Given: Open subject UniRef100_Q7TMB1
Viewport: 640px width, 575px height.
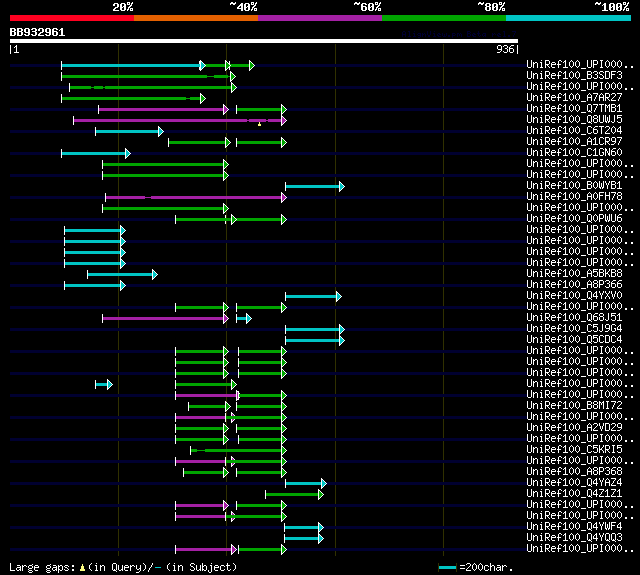Looking at the screenshot, I should (574, 109).
